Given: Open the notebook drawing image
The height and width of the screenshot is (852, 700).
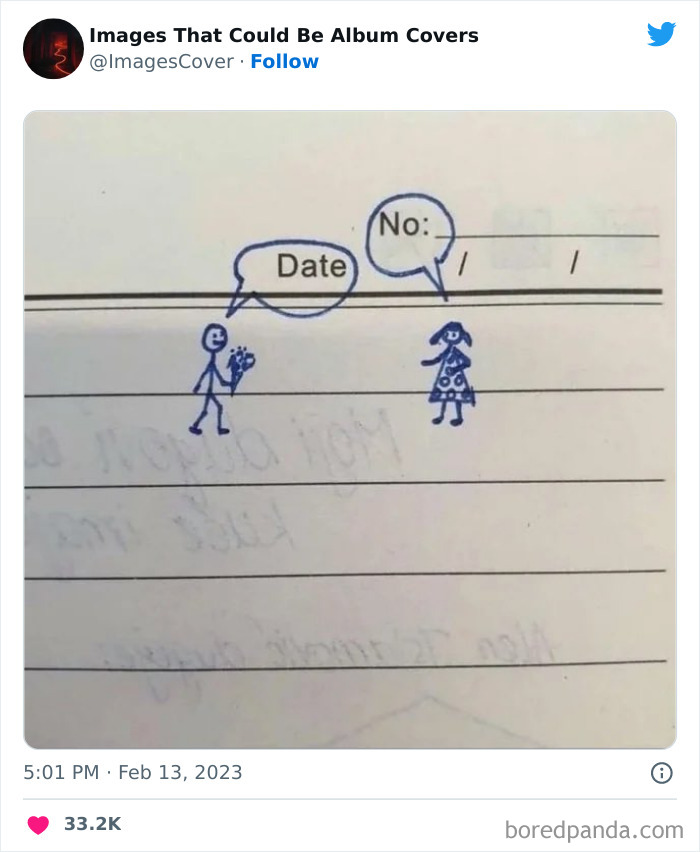Looking at the screenshot, I should coord(350,429).
